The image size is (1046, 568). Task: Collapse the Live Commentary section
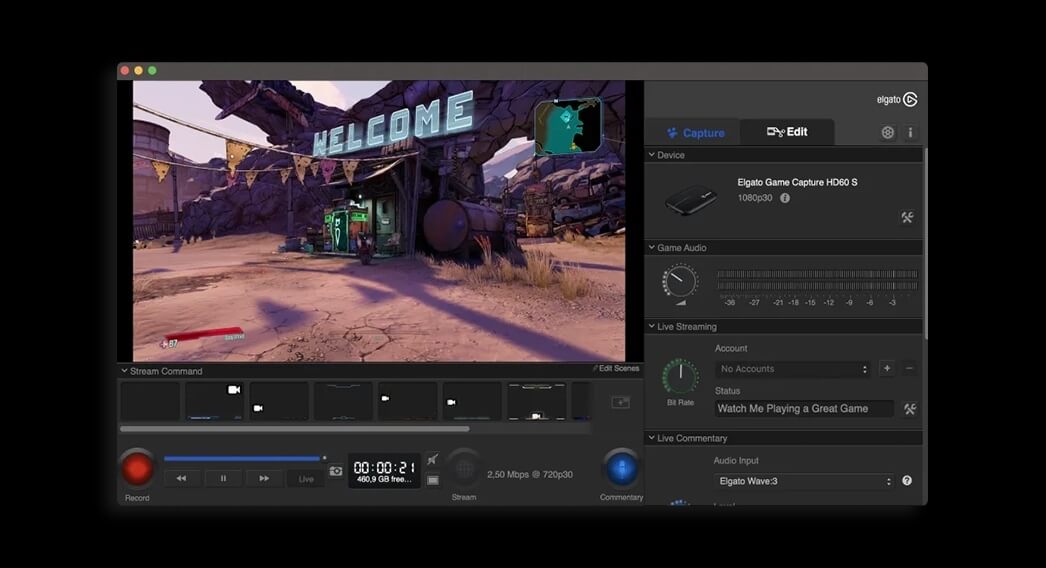pos(652,438)
